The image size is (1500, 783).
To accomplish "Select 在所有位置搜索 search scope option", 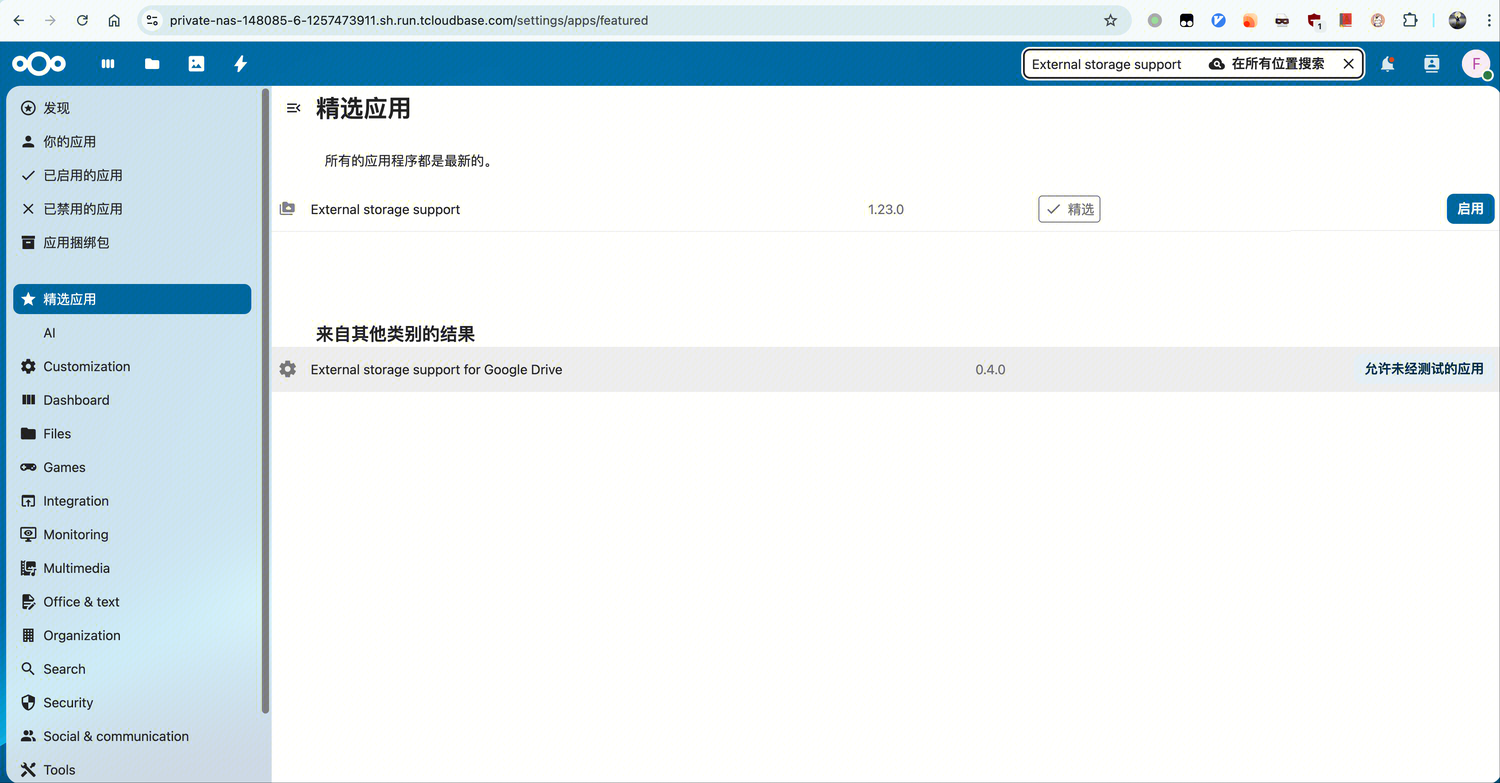I will click(x=1267, y=64).
